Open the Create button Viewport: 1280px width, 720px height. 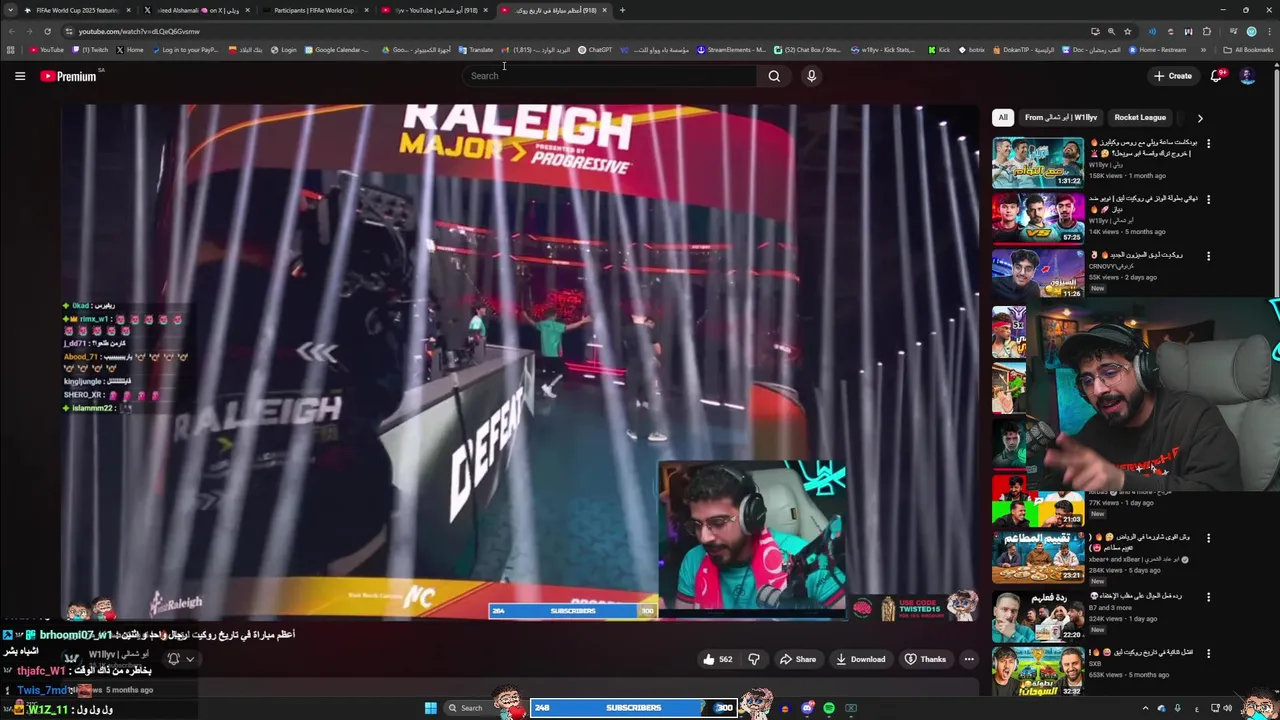tap(1173, 76)
